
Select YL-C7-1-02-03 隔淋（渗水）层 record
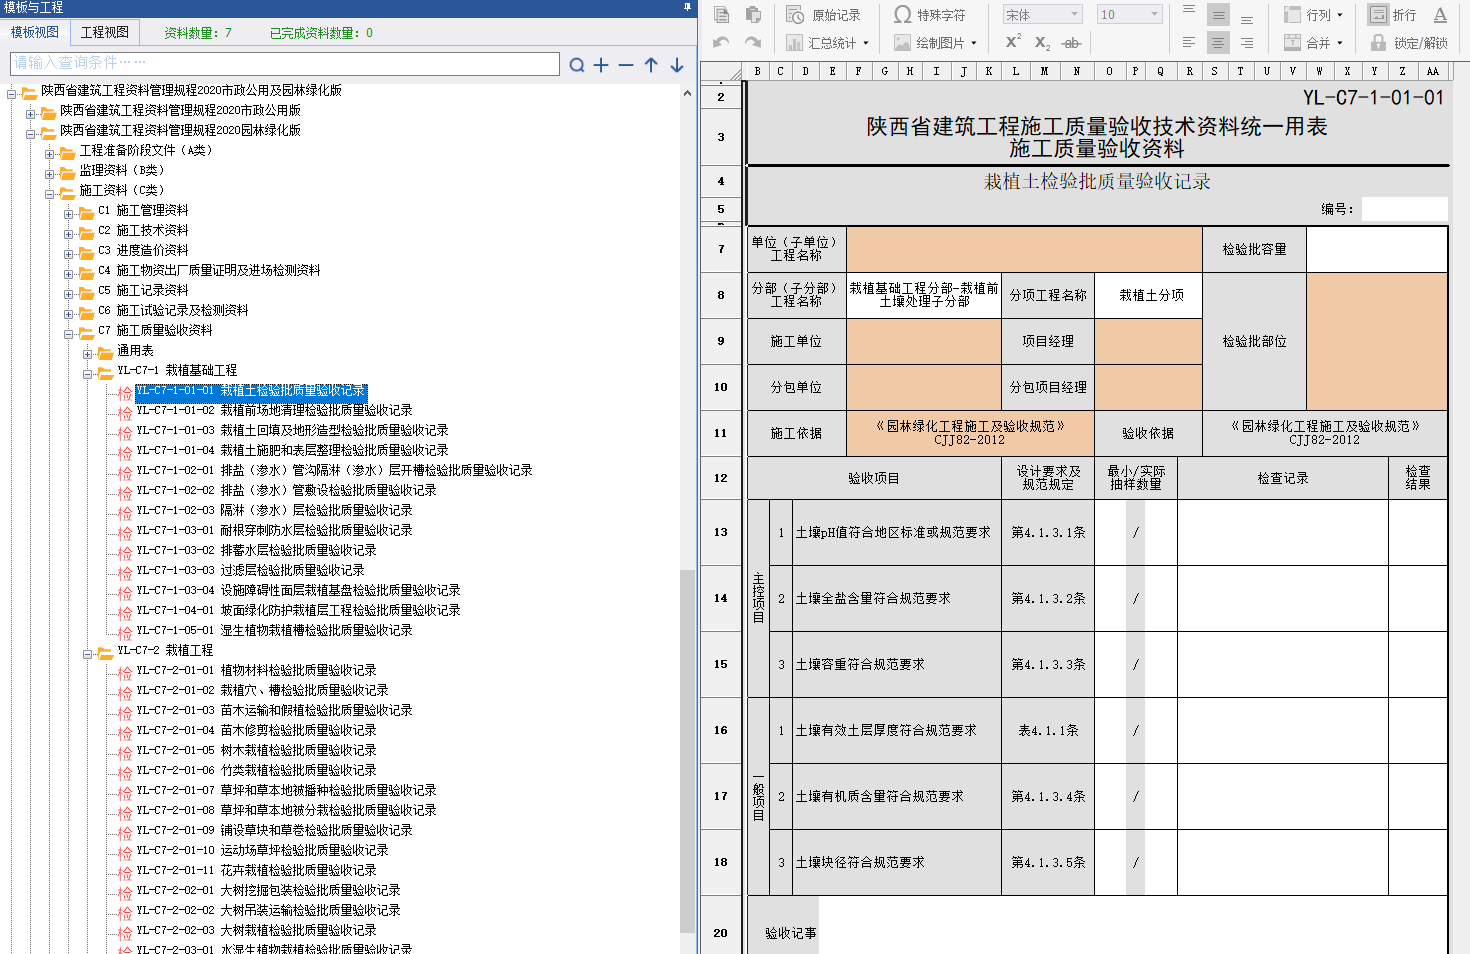coord(274,510)
